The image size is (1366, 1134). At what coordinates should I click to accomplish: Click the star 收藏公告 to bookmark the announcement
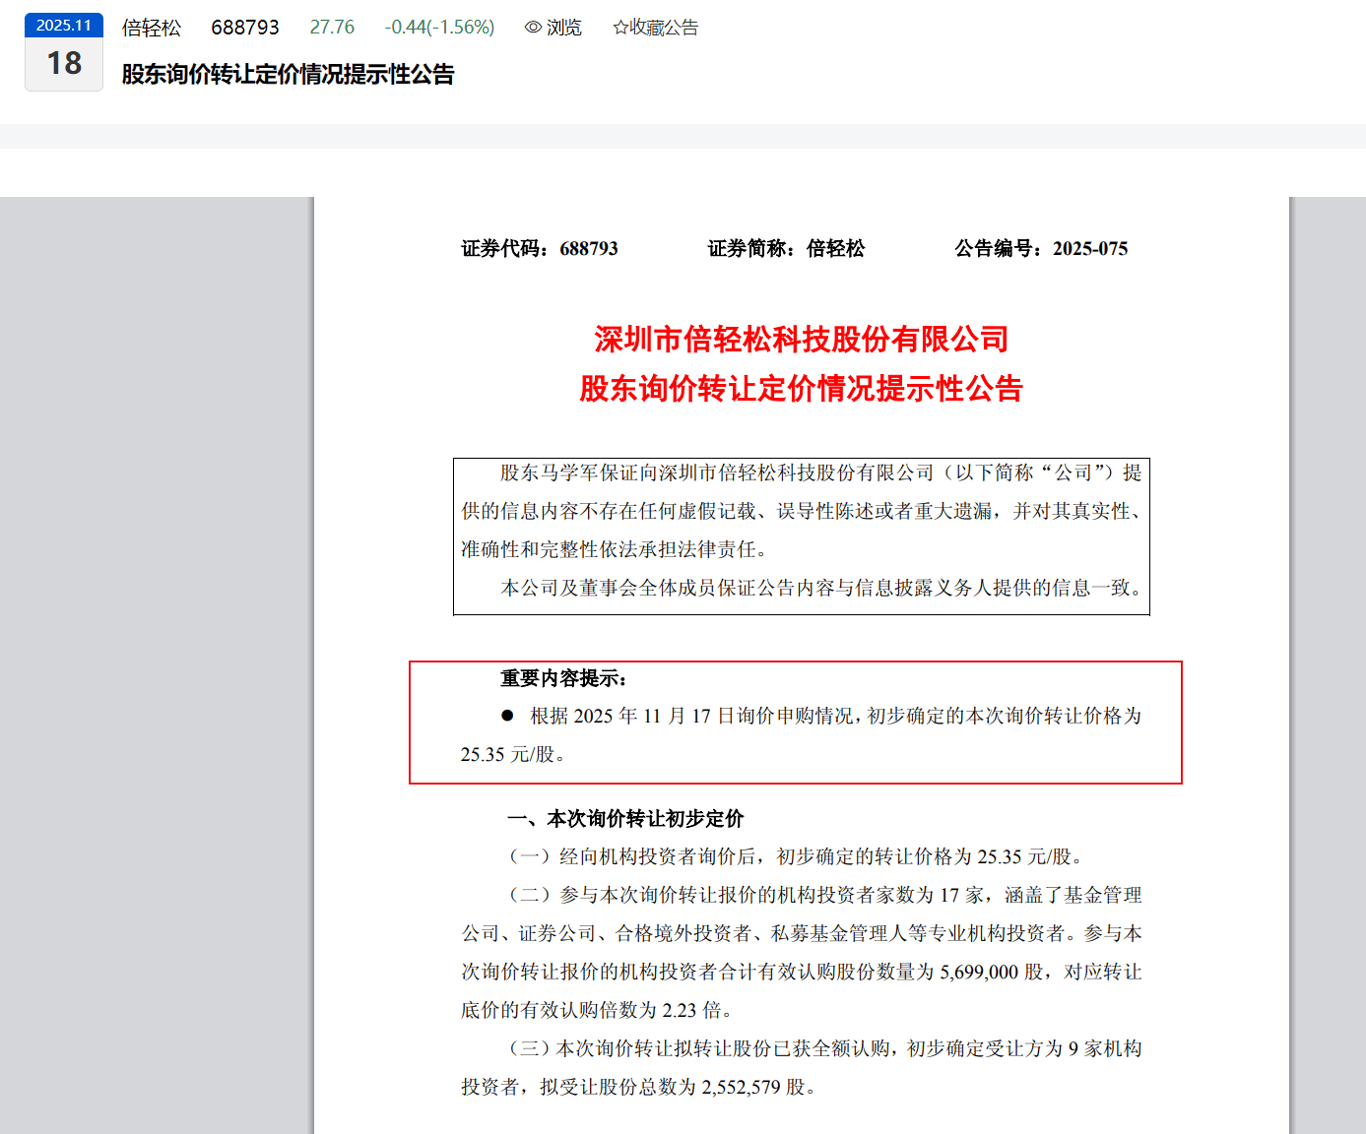coord(655,28)
